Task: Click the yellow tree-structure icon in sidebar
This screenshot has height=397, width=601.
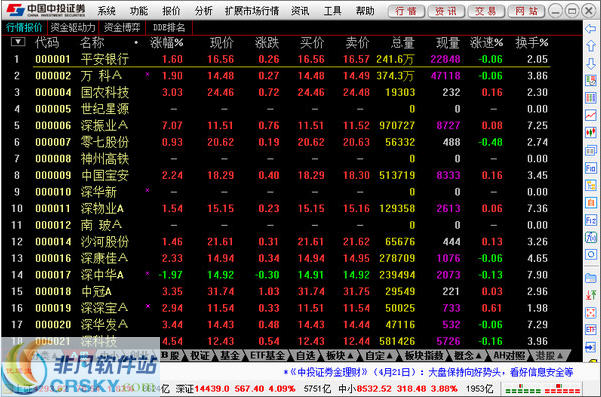Action: (x=591, y=185)
